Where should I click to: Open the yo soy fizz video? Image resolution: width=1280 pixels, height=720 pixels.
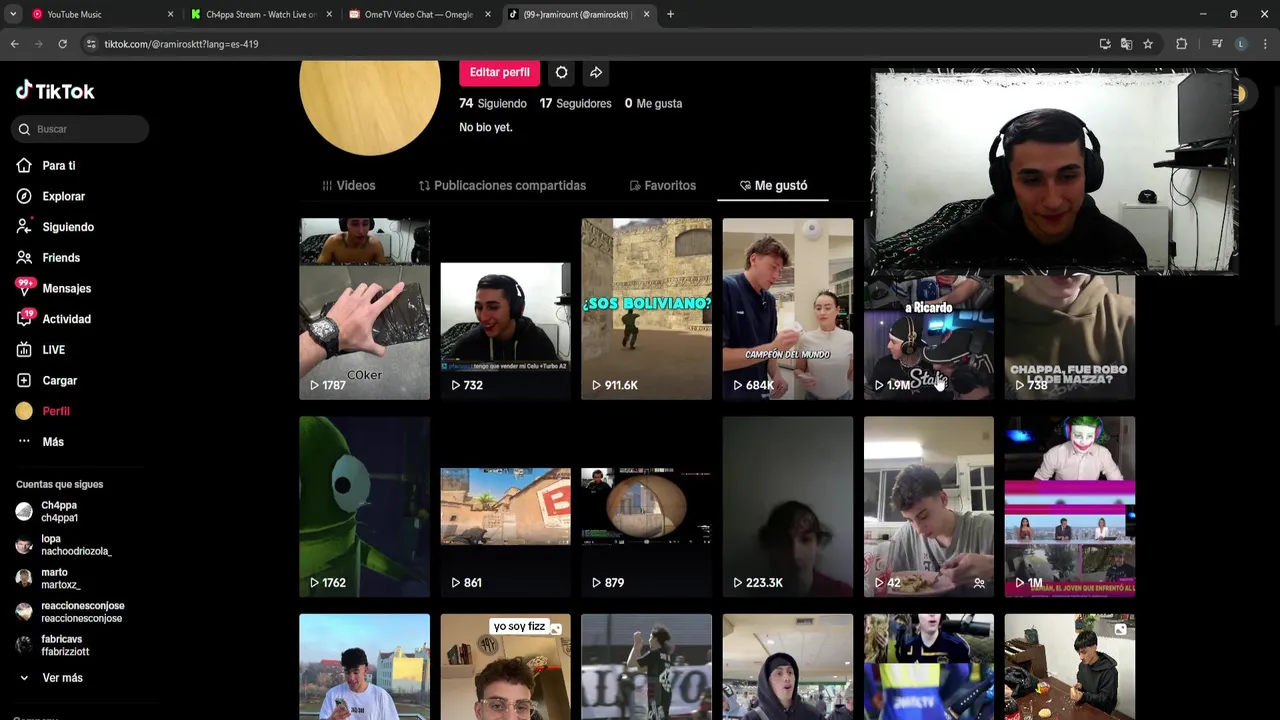505,667
